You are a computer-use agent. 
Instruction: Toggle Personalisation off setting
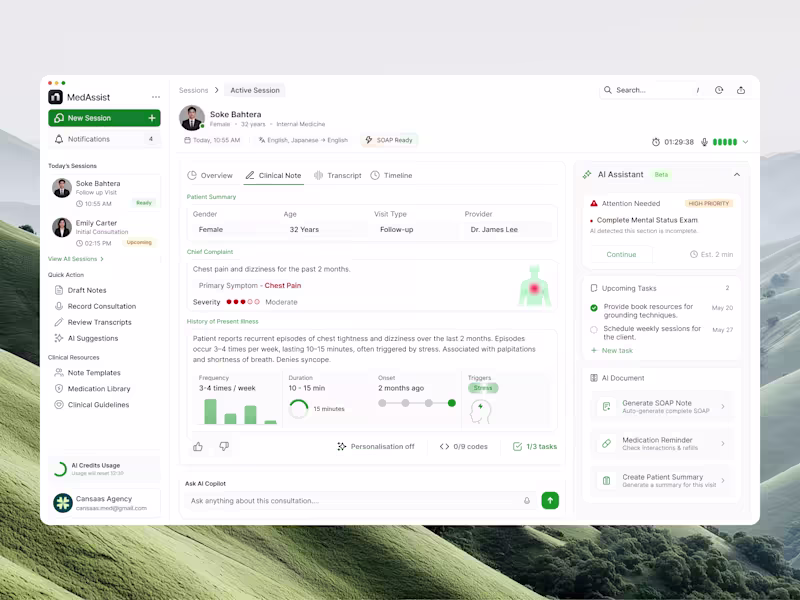pyautogui.click(x=376, y=446)
